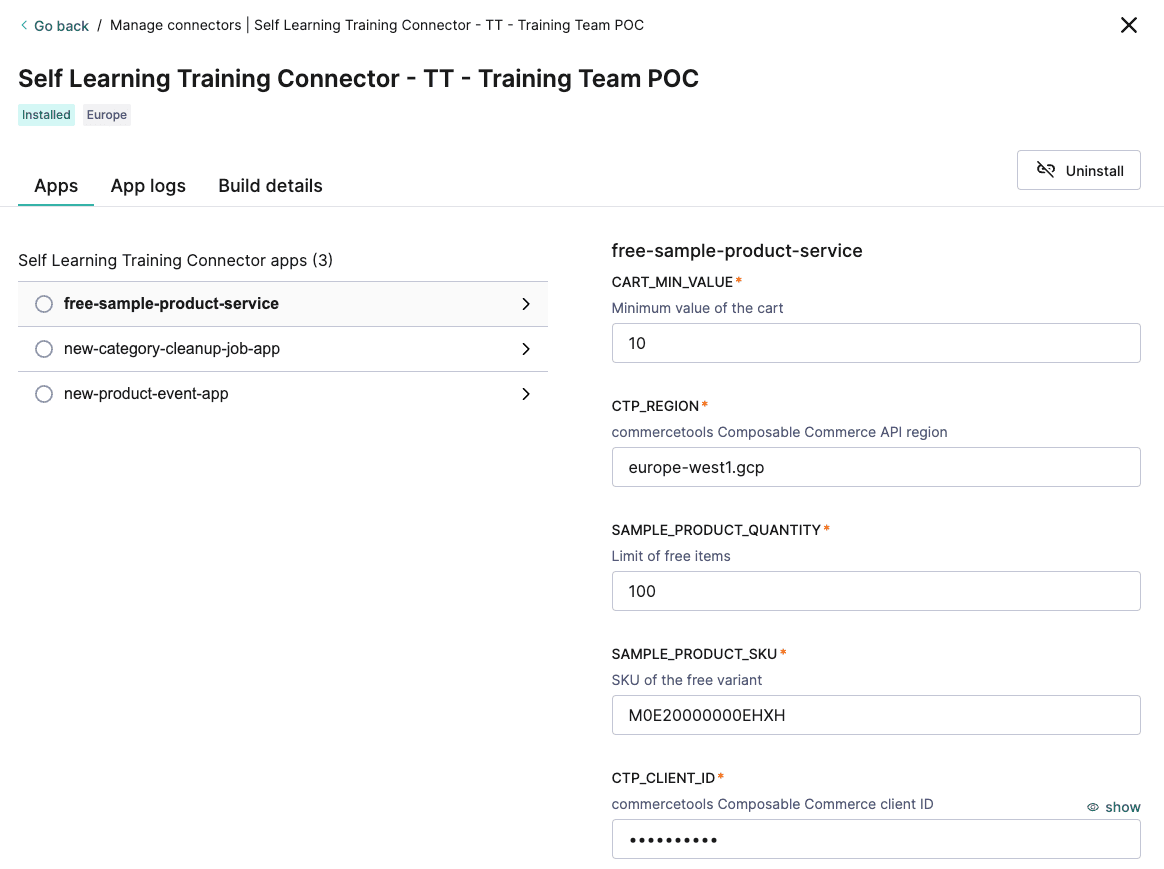Switch to the App logs tab
This screenshot has height=869, width=1164.
coord(148,185)
